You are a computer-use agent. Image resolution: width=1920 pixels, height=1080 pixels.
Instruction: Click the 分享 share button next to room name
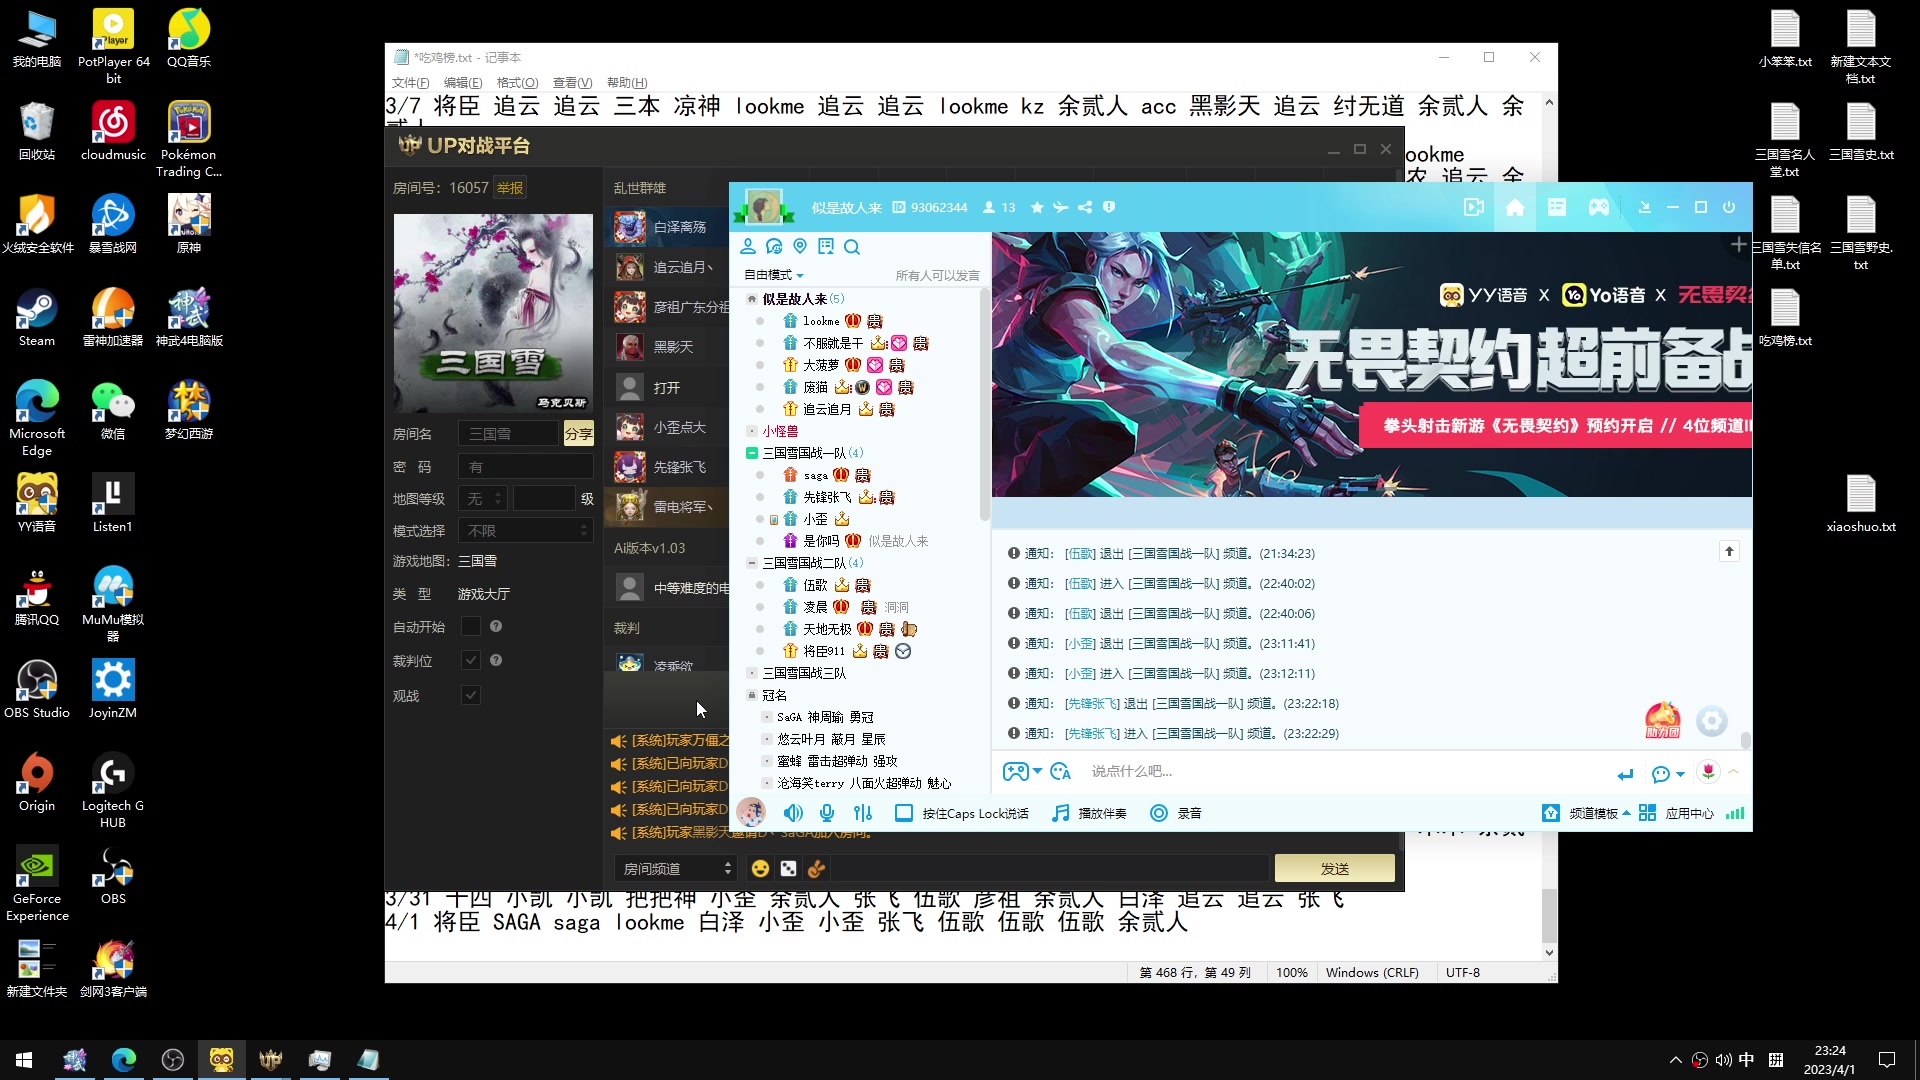click(x=578, y=433)
